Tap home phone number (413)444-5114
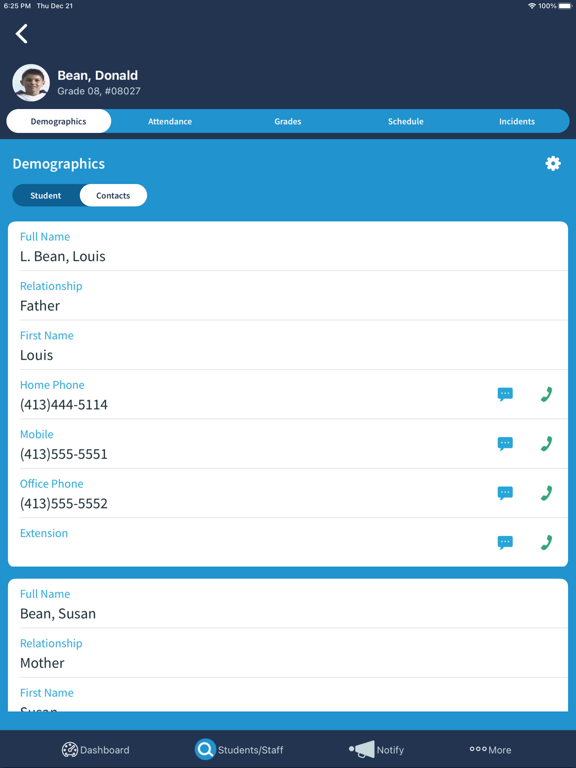The image size is (576, 768). point(64,405)
